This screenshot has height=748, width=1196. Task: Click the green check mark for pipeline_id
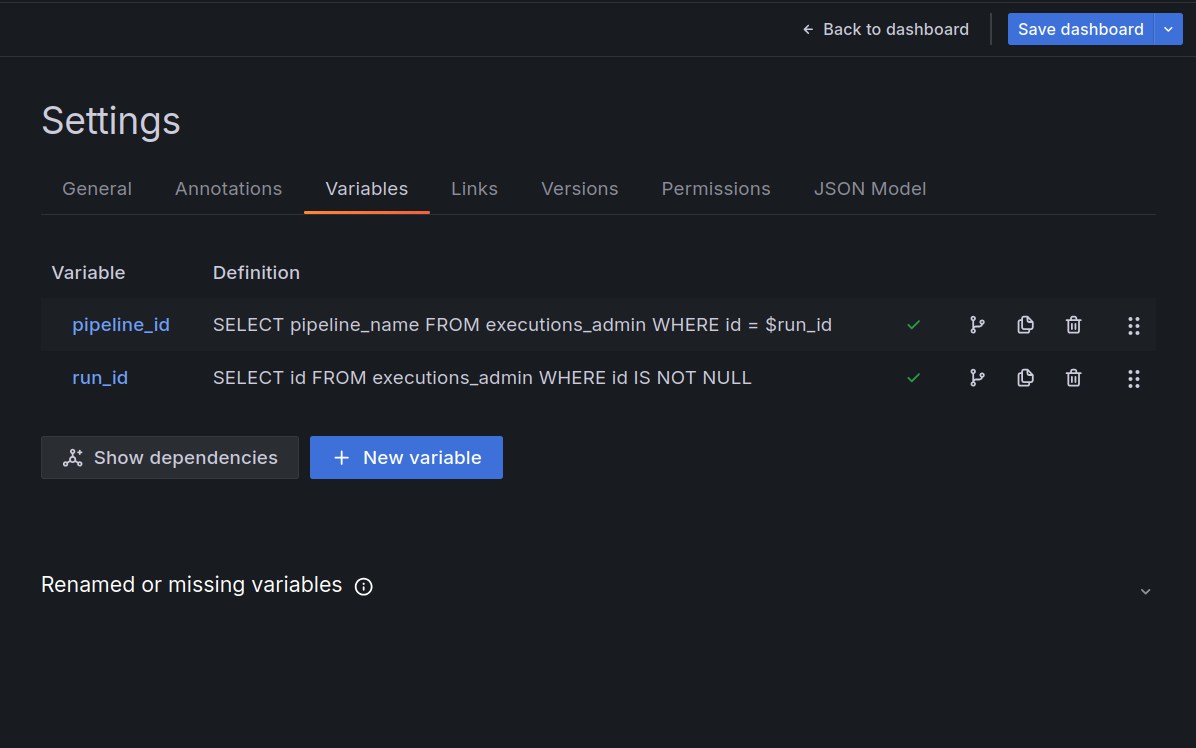pos(913,326)
